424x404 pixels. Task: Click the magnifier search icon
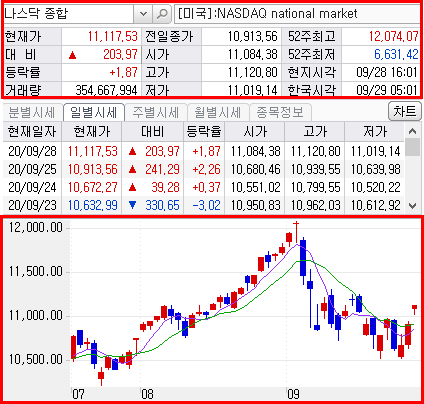click(x=162, y=14)
